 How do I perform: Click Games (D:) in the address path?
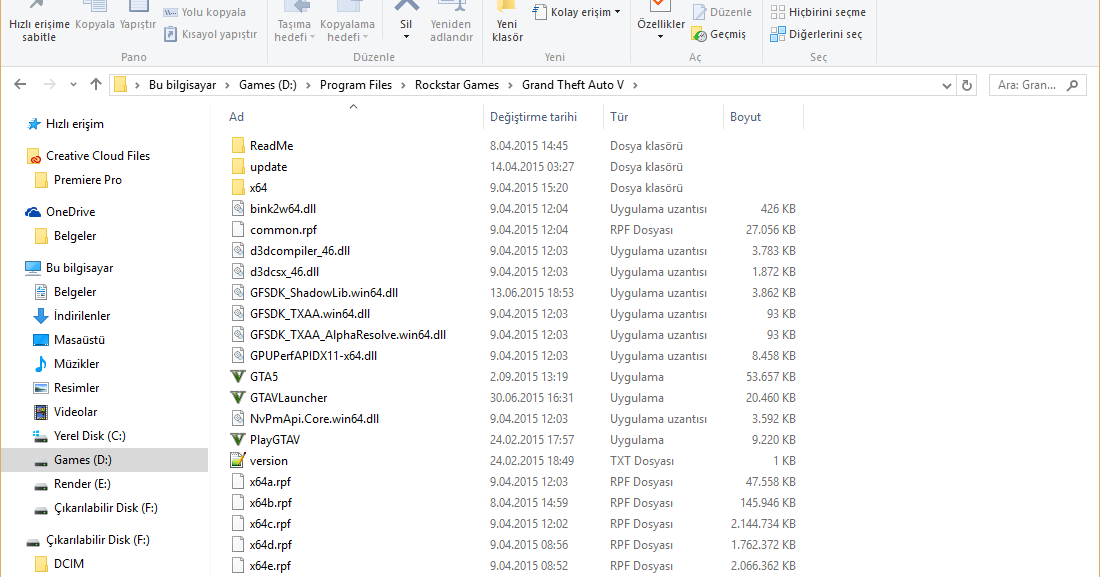point(268,85)
